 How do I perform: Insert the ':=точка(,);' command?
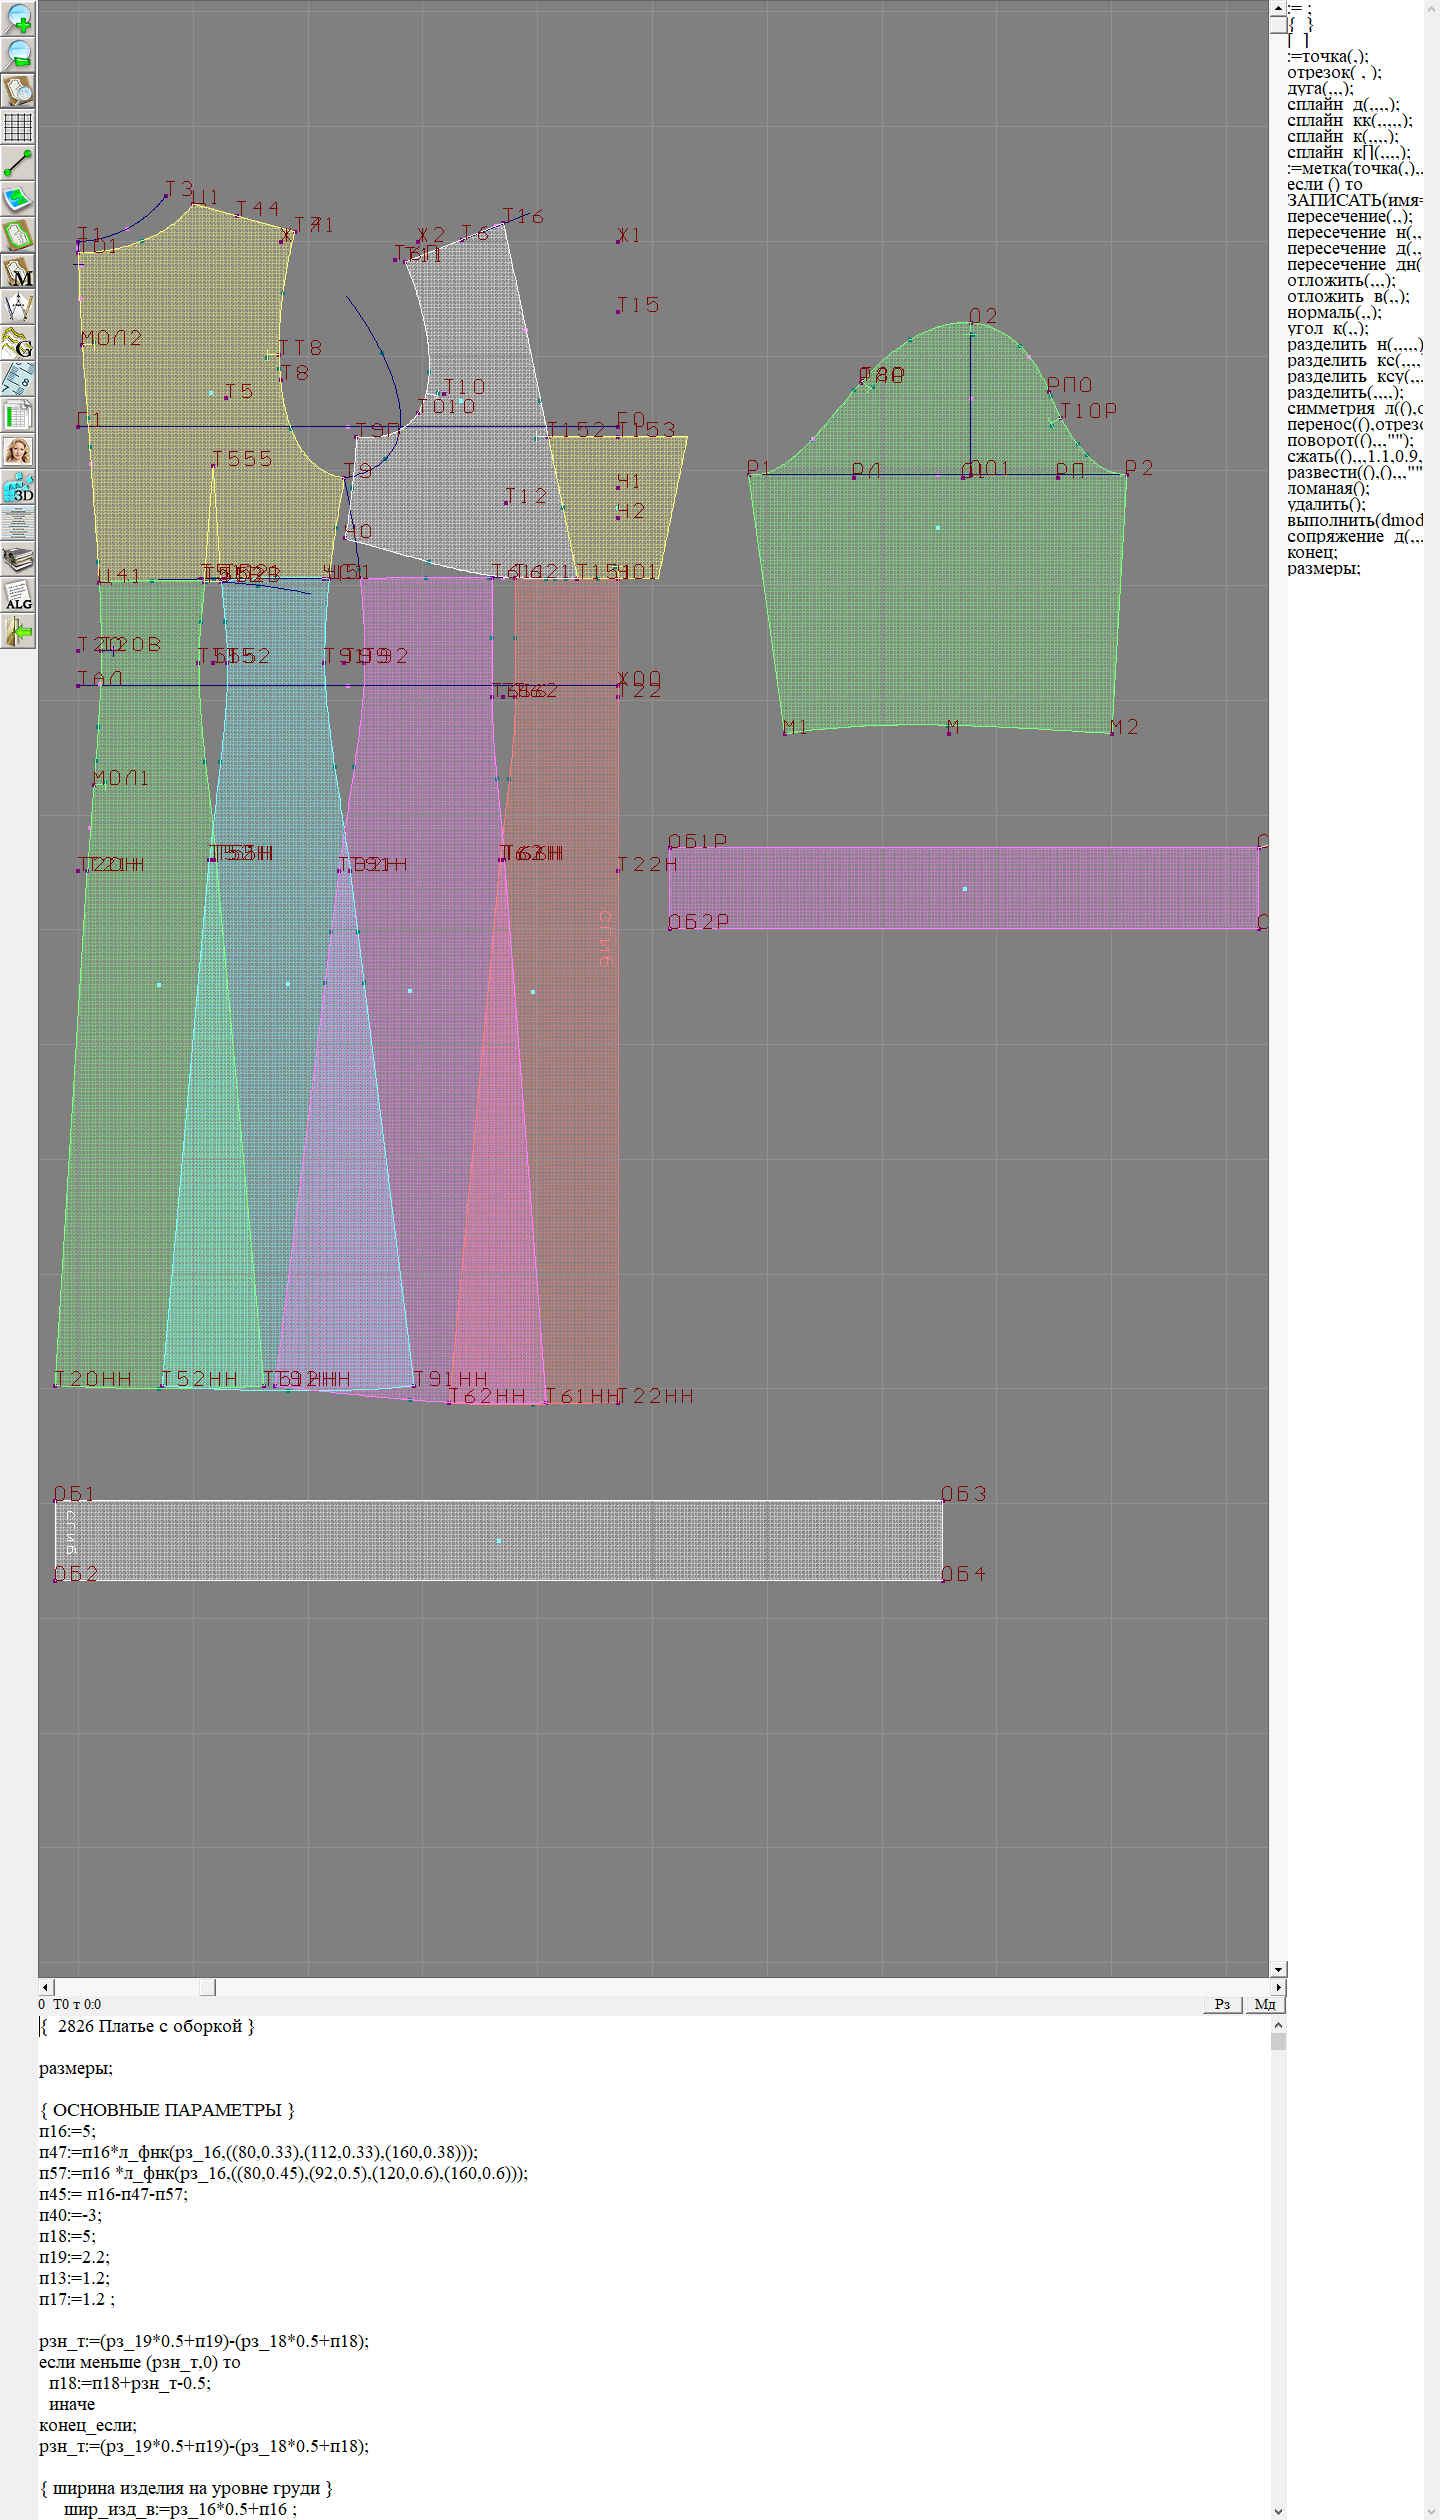1328,57
